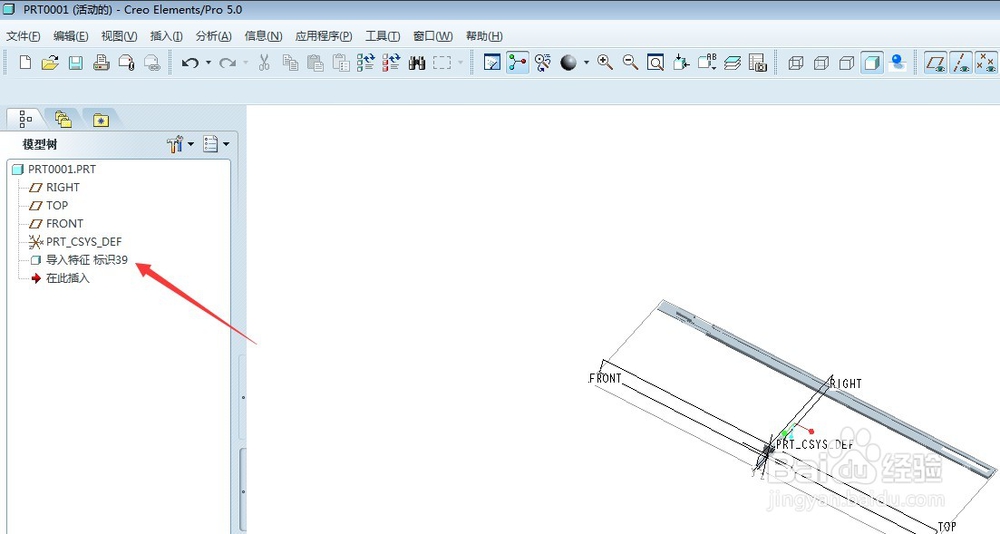
Task: Redo the last undone action
Action: (x=227, y=63)
